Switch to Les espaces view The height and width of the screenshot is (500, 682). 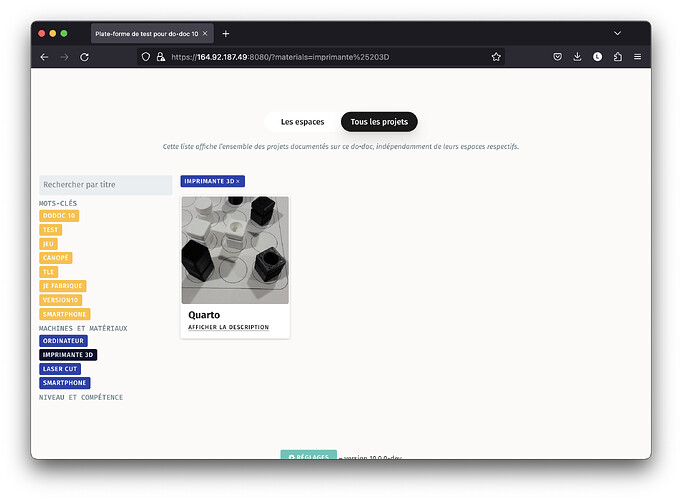coord(302,122)
